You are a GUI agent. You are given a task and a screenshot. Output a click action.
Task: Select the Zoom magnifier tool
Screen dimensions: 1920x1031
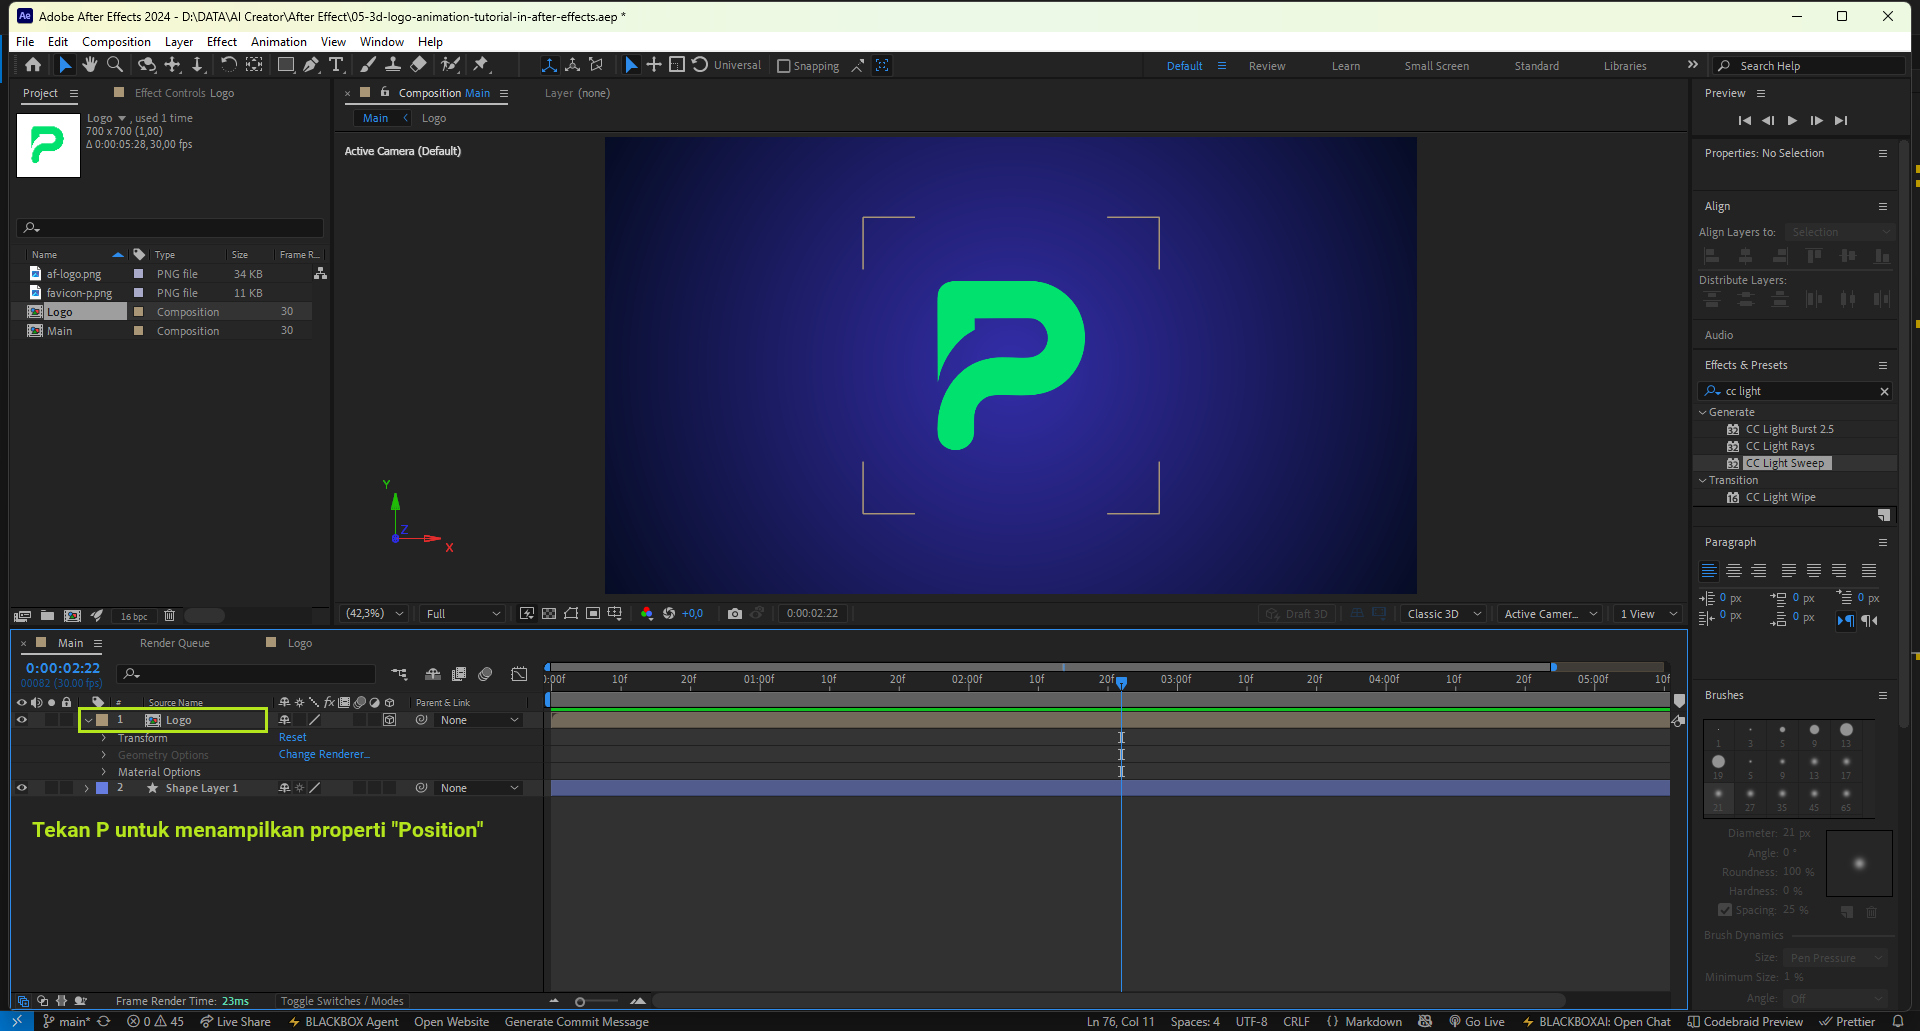pyautogui.click(x=115, y=65)
